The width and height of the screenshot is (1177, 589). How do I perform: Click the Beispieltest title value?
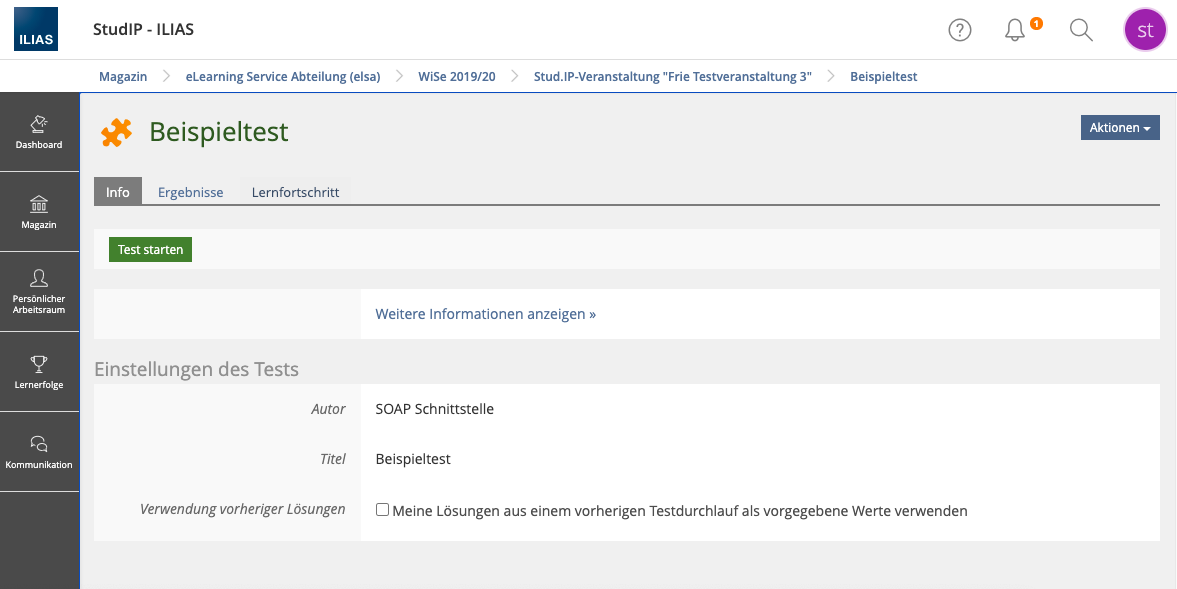click(413, 459)
